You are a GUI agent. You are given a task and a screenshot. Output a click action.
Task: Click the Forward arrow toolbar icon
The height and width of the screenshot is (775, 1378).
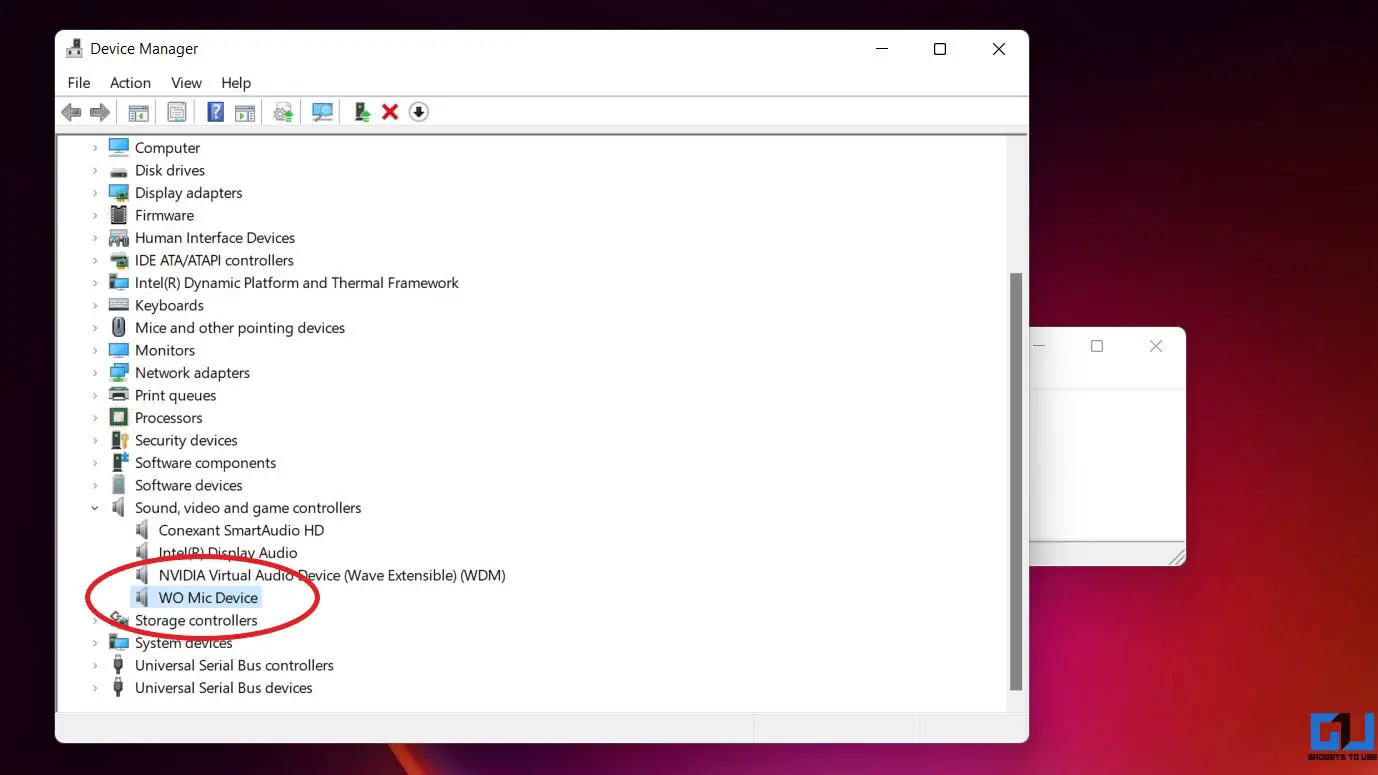[x=99, y=112]
